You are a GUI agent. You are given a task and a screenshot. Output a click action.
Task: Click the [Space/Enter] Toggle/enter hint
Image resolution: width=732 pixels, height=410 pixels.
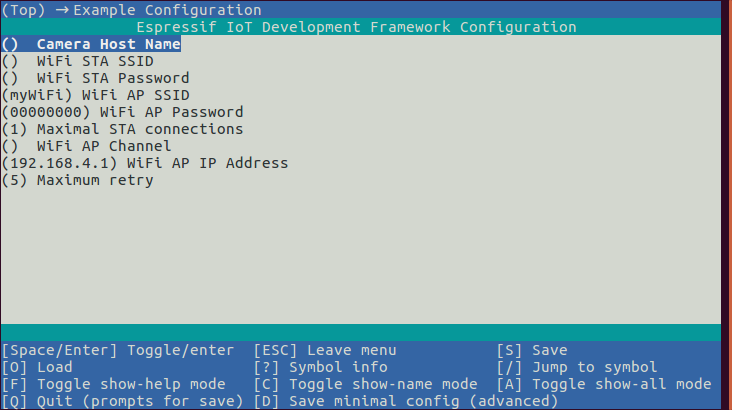[x=118, y=350]
